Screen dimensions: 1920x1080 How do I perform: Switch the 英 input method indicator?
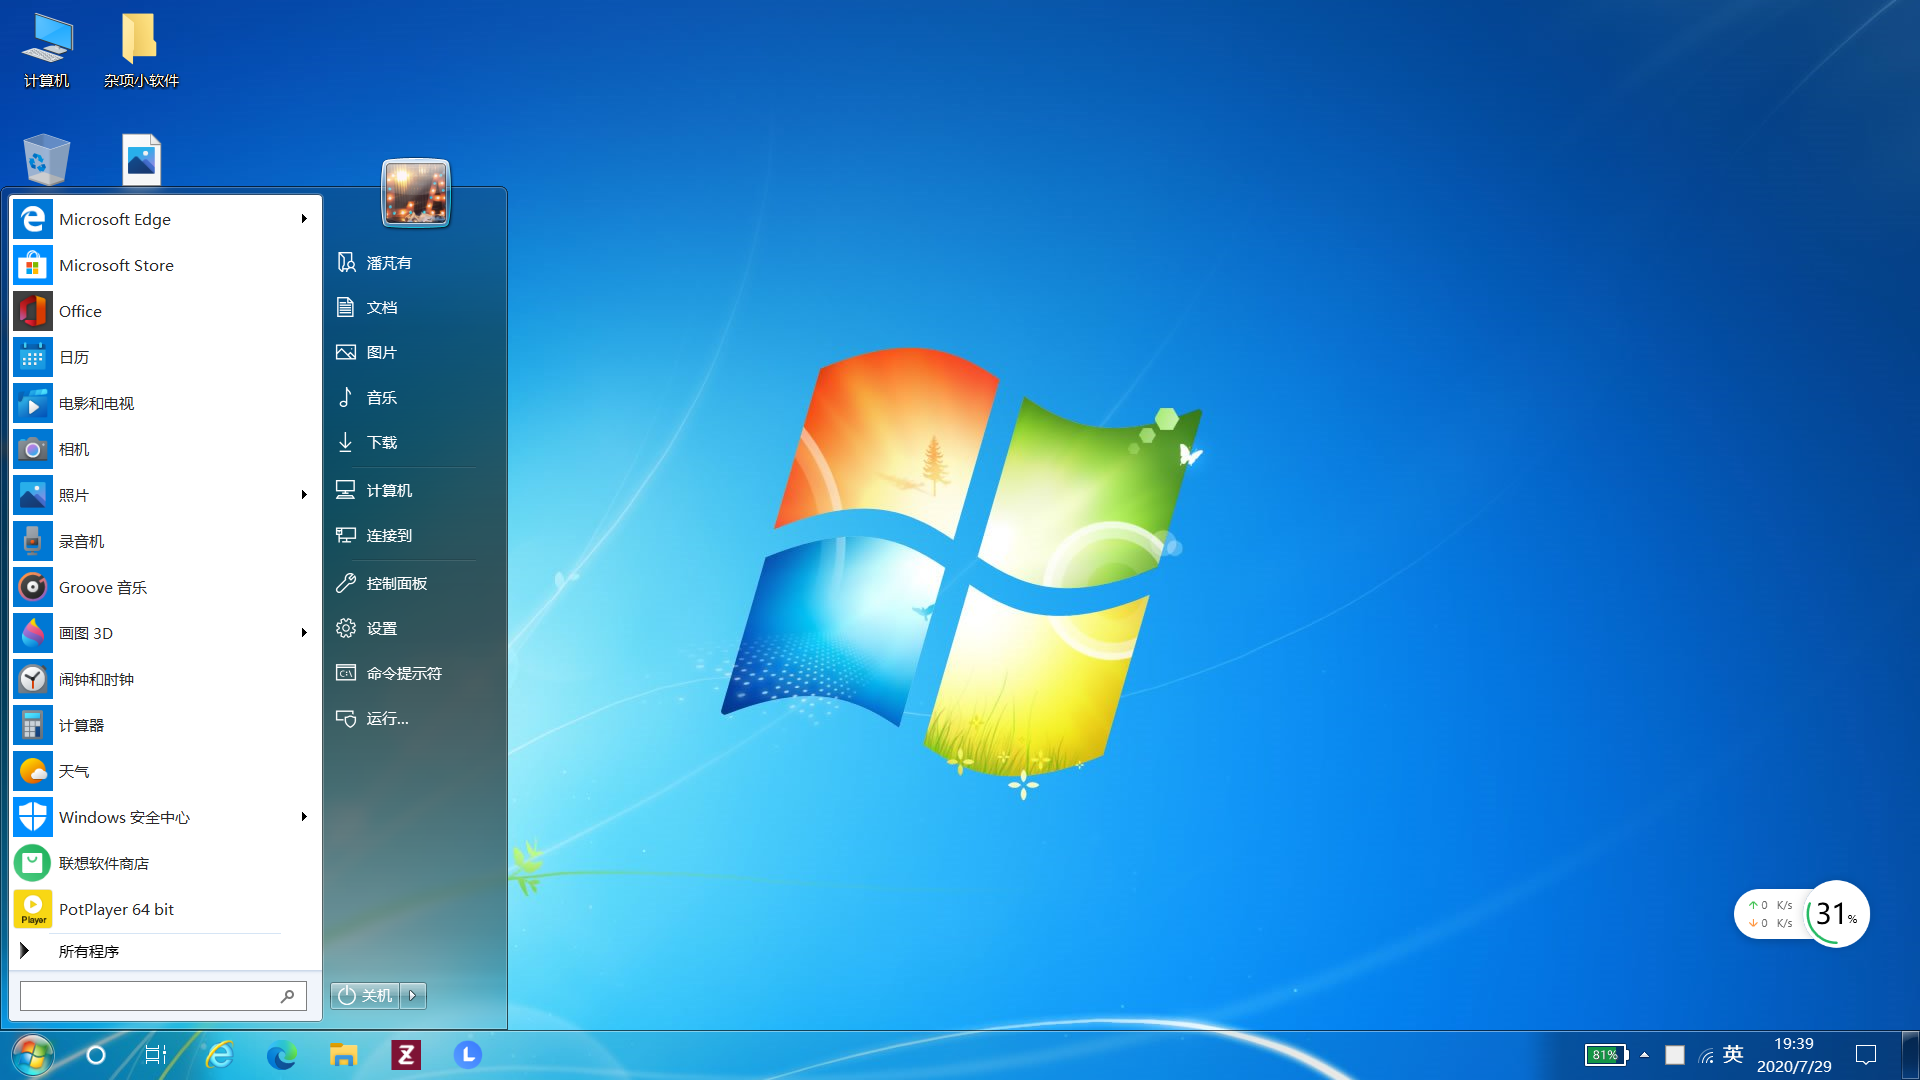[1733, 1055]
